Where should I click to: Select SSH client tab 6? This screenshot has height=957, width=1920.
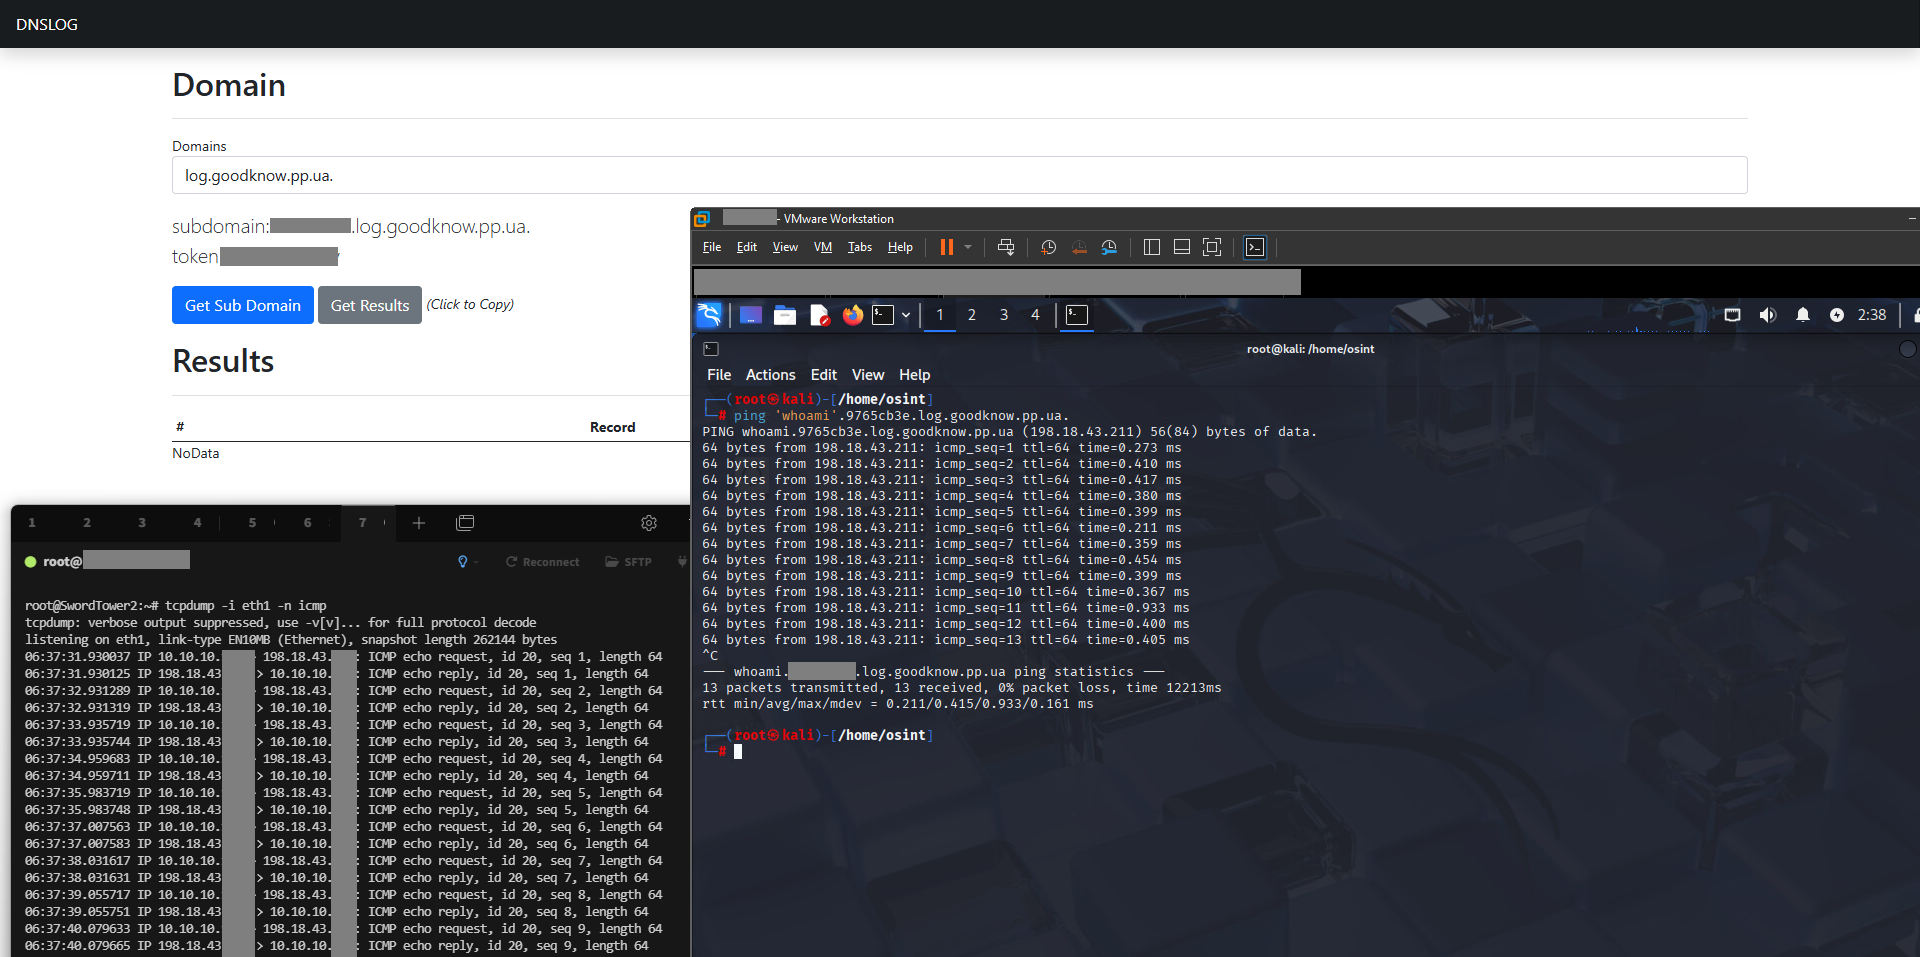click(307, 523)
